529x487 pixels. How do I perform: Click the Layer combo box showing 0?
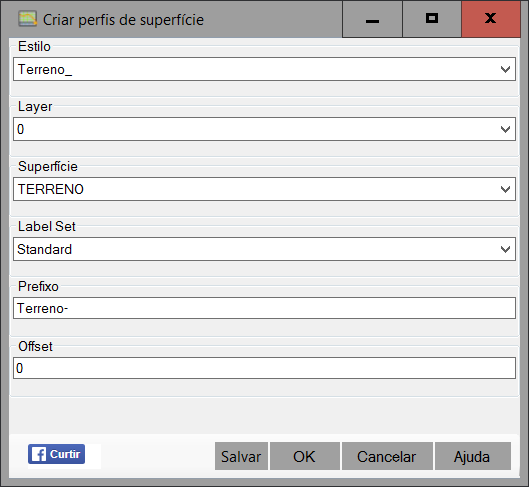264,129
